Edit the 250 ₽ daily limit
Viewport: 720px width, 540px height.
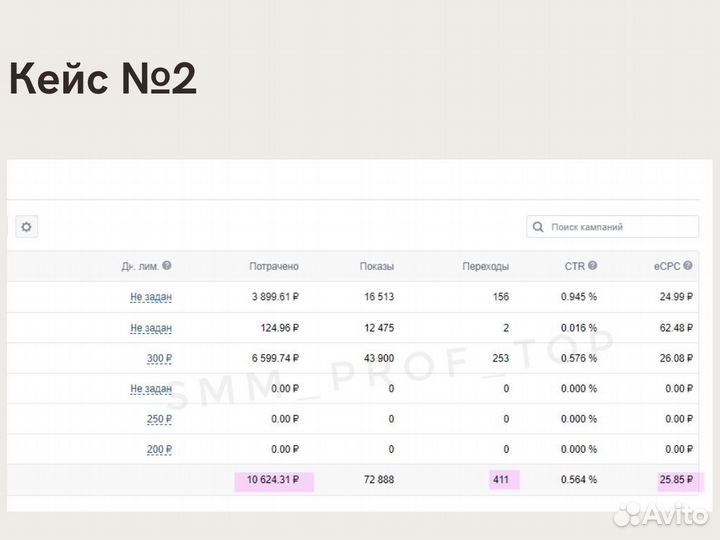[x=159, y=419]
